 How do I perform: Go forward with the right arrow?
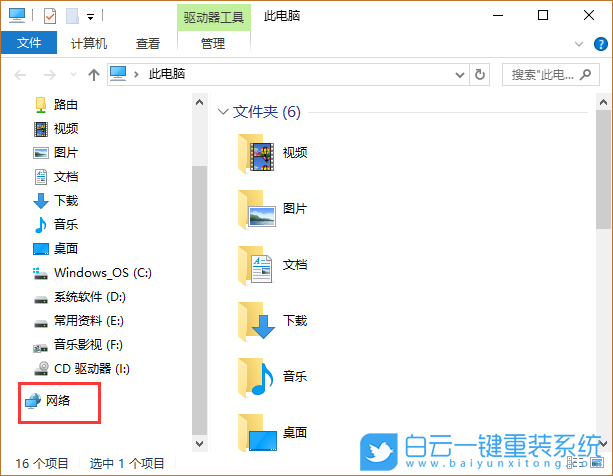click(x=50, y=75)
